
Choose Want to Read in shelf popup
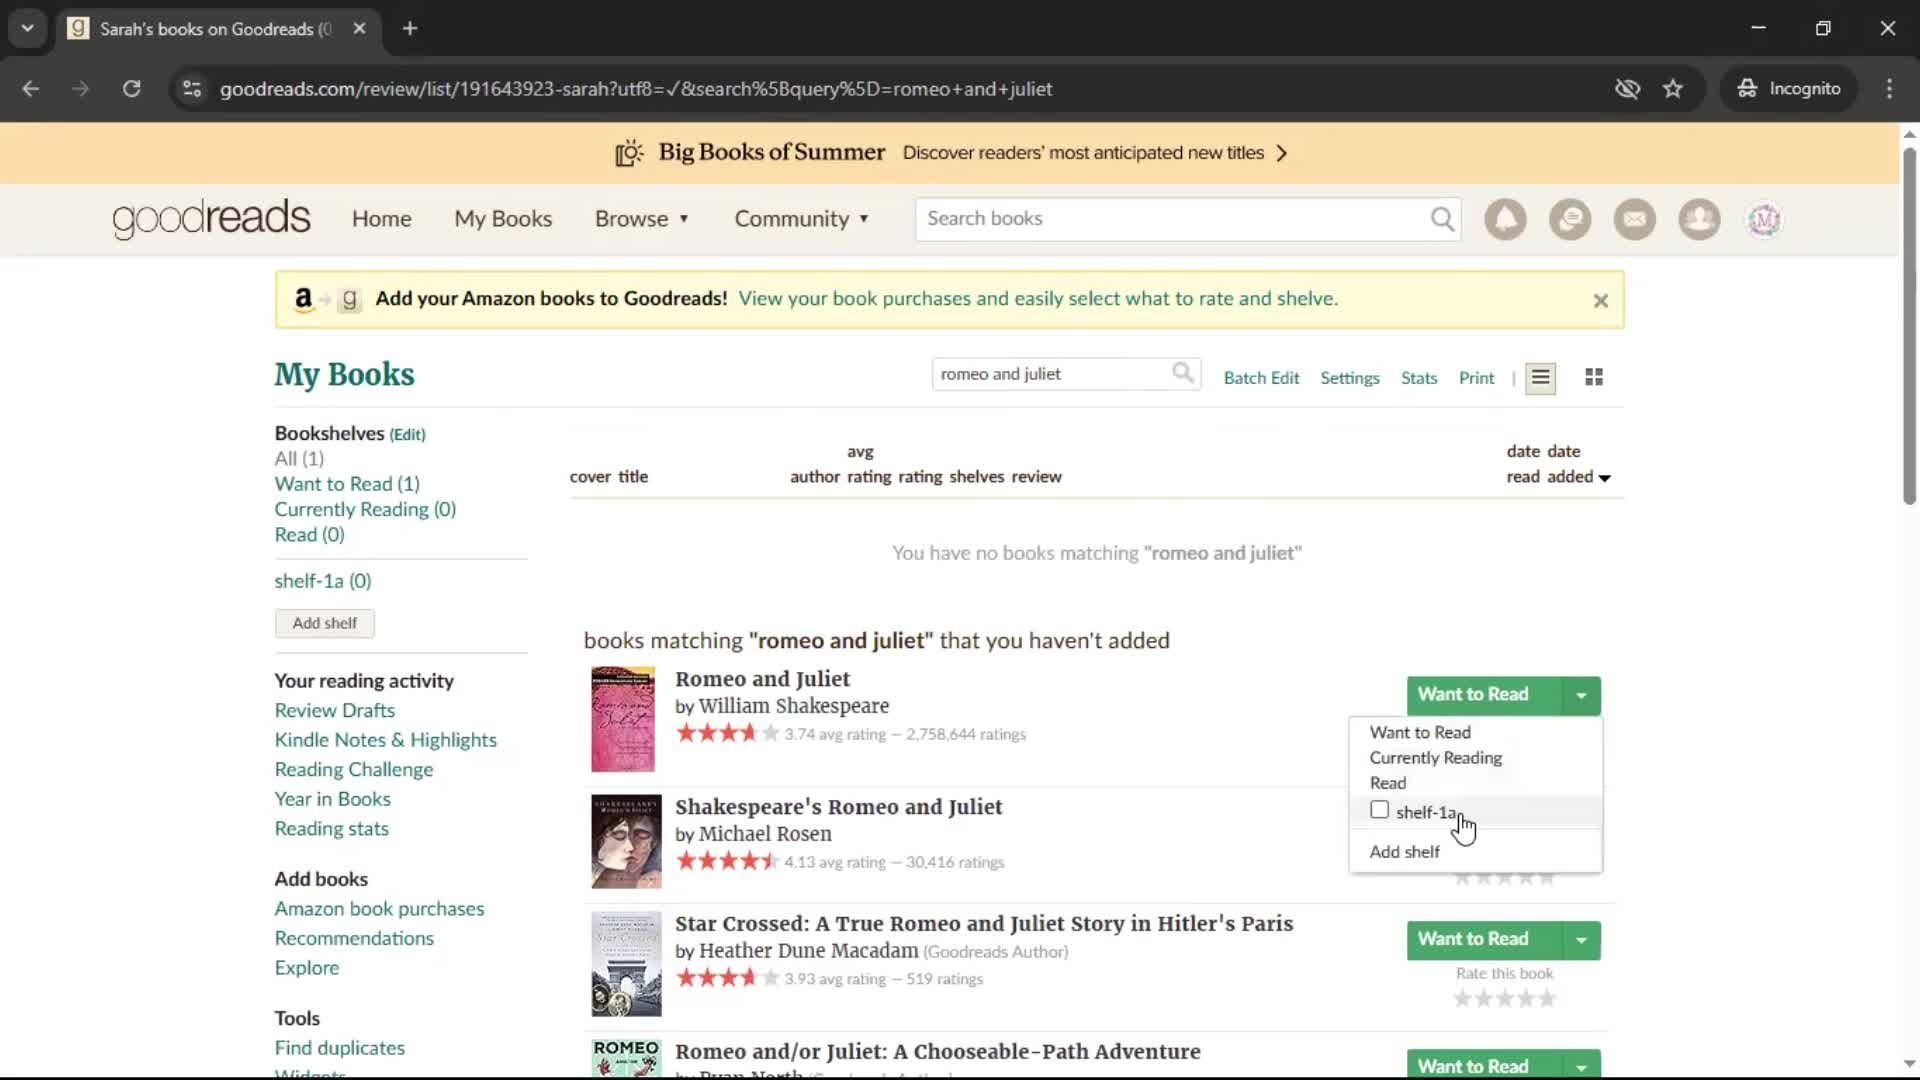coord(1420,732)
